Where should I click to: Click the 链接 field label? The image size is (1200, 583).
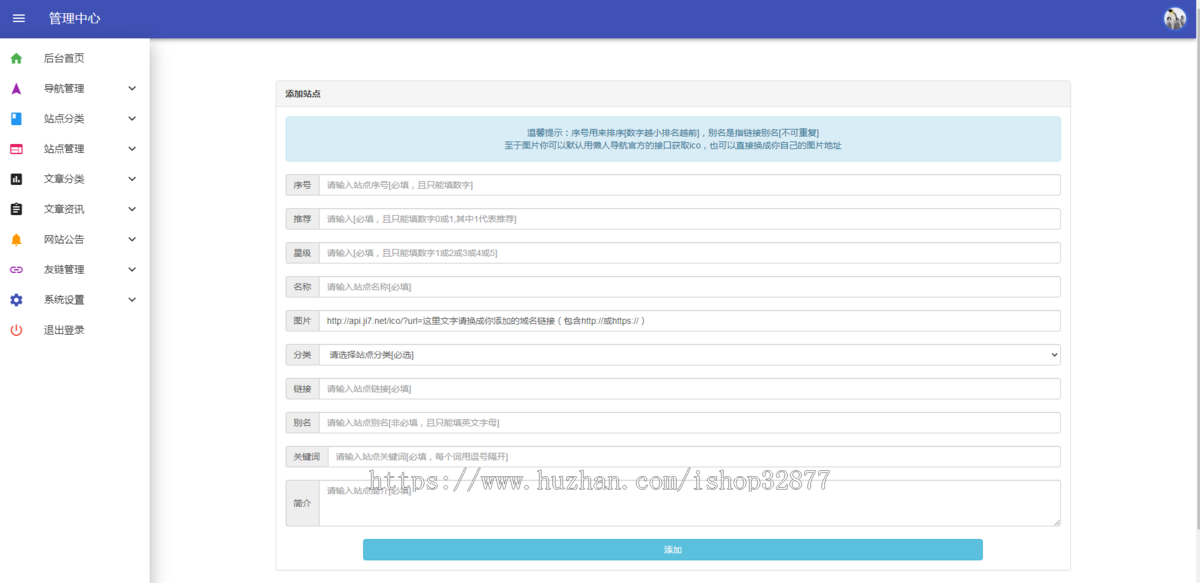pos(302,389)
